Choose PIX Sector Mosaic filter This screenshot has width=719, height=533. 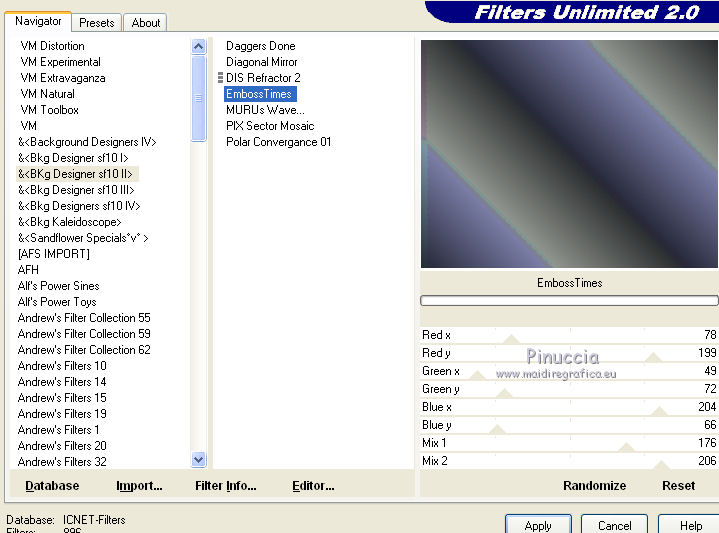pos(270,126)
